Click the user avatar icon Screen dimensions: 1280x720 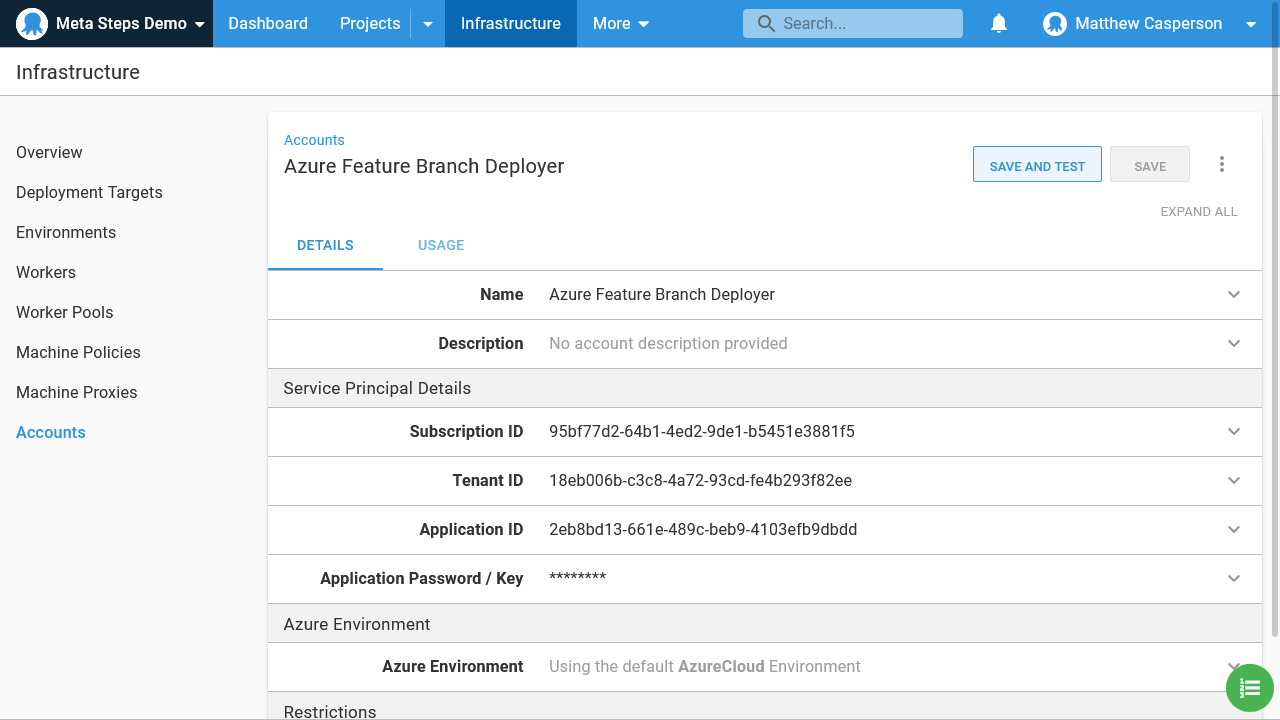tap(1054, 24)
